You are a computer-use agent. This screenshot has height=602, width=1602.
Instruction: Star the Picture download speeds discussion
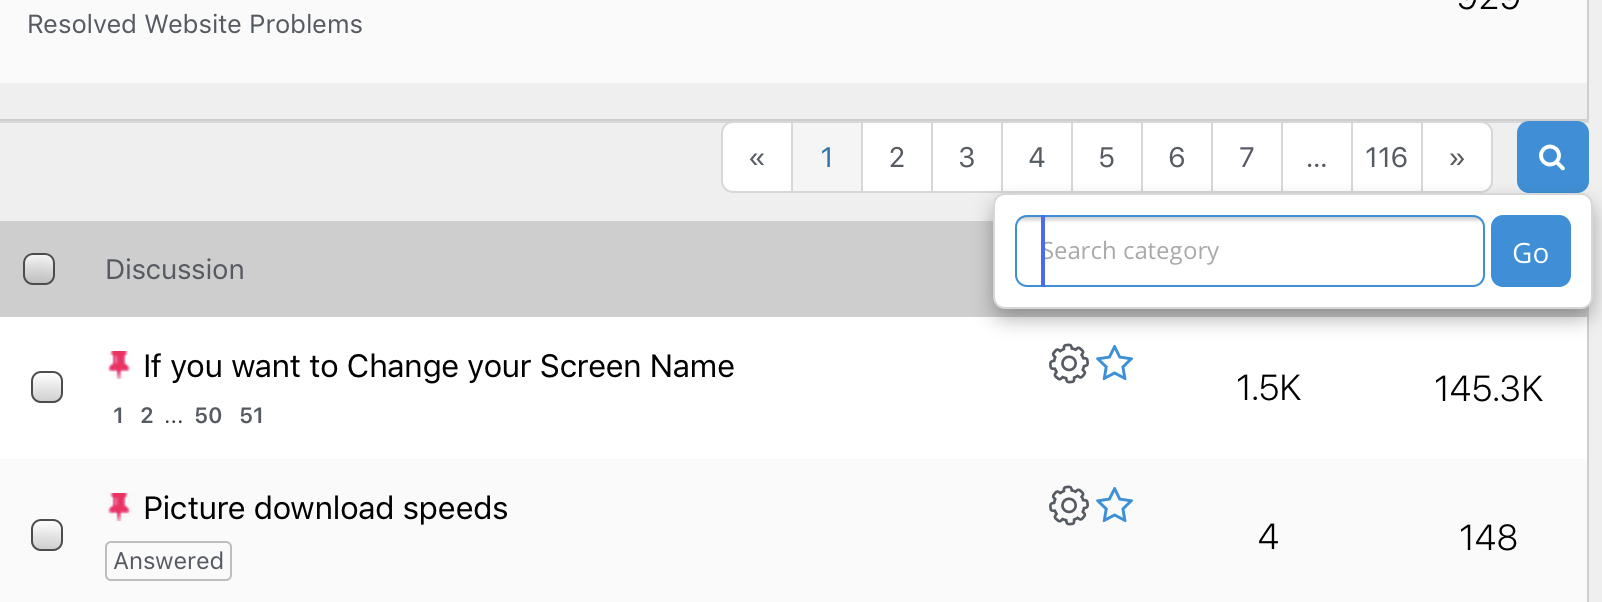pos(1114,506)
